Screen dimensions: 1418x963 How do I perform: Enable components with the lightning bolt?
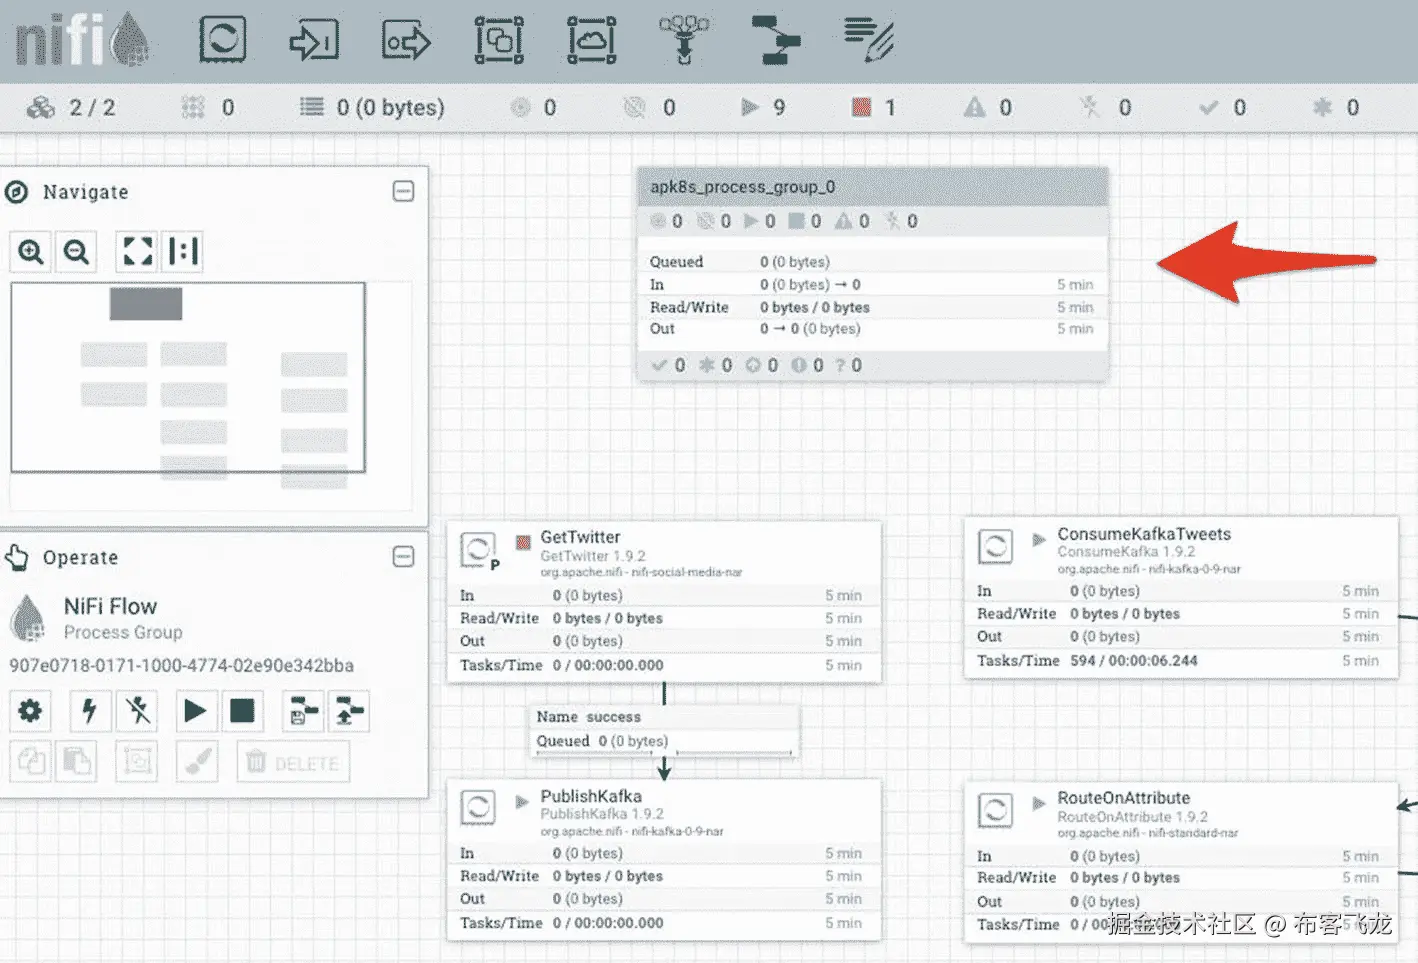(x=90, y=711)
